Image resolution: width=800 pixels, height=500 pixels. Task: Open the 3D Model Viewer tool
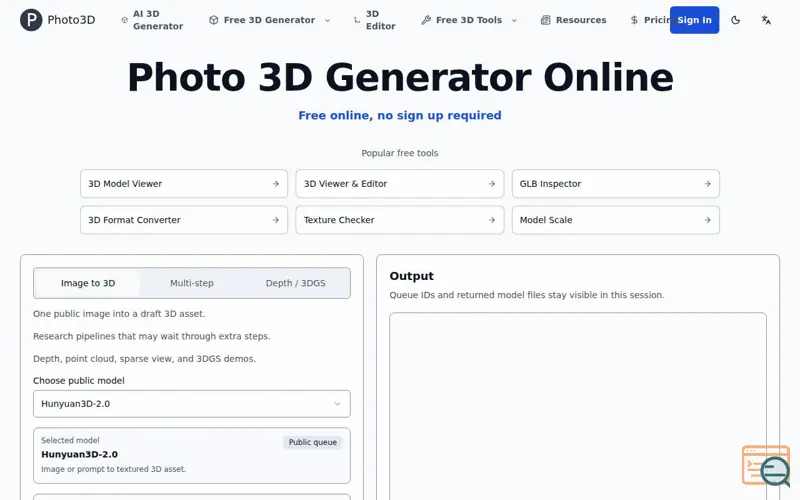pyautogui.click(x=184, y=184)
